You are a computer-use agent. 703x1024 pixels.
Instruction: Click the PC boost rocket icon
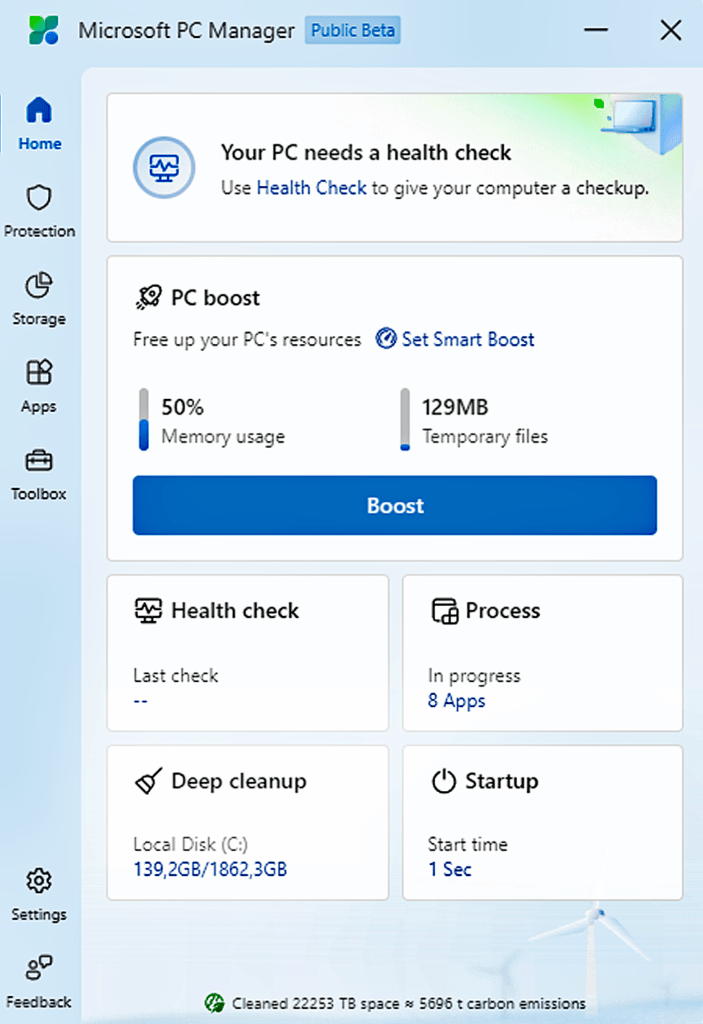[x=149, y=297]
